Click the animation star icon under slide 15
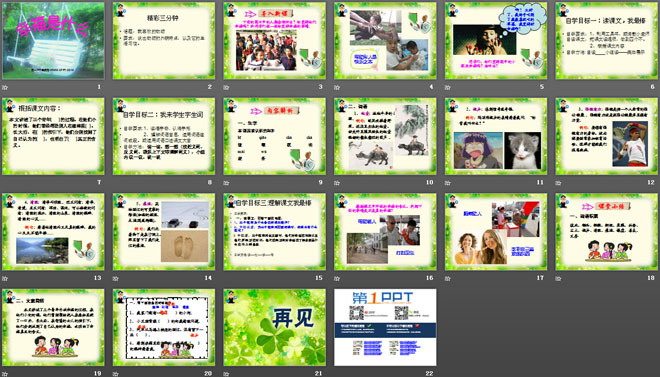 pyautogui.click(x=226, y=279)
